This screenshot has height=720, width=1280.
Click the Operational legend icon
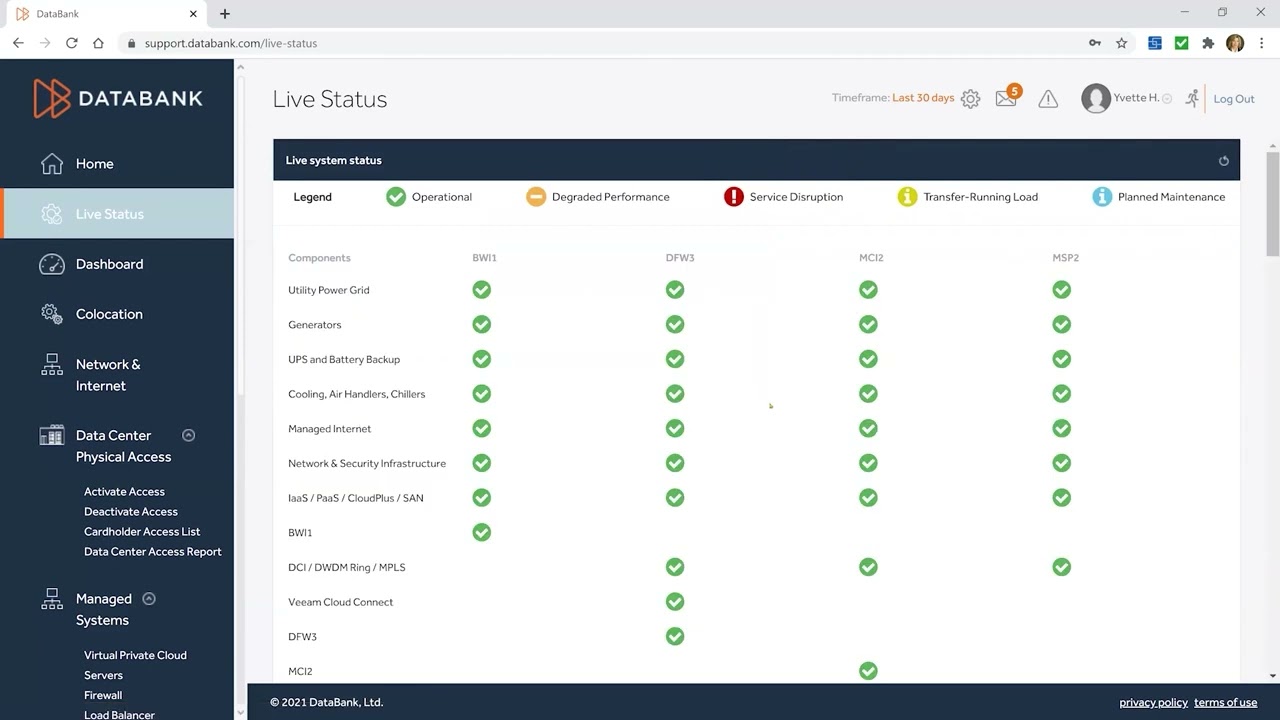(x=396, y=197)
